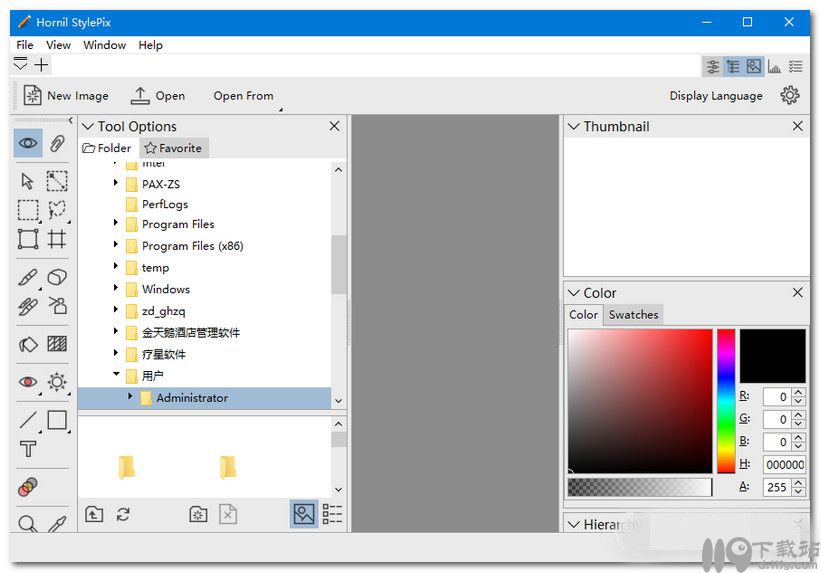Image resolution: width=821 pixels, height=573 pixels.
Task: Toggle Histogram panel toolbar icon
Action: (x=774, y=67)
